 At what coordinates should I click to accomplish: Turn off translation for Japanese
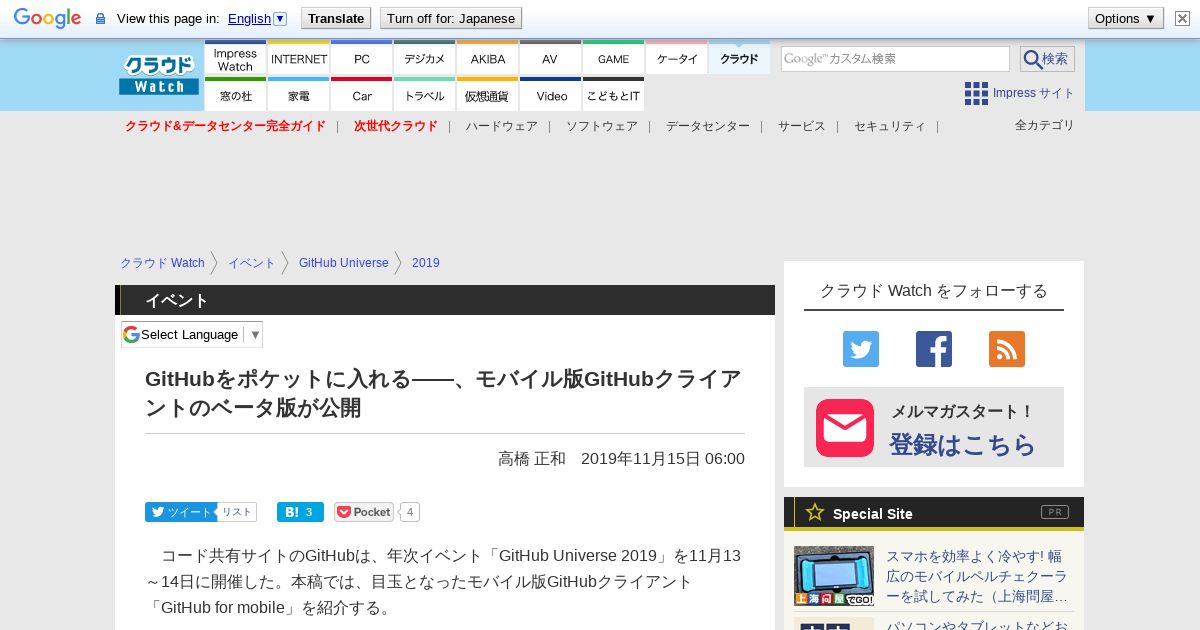coord(451,18)
